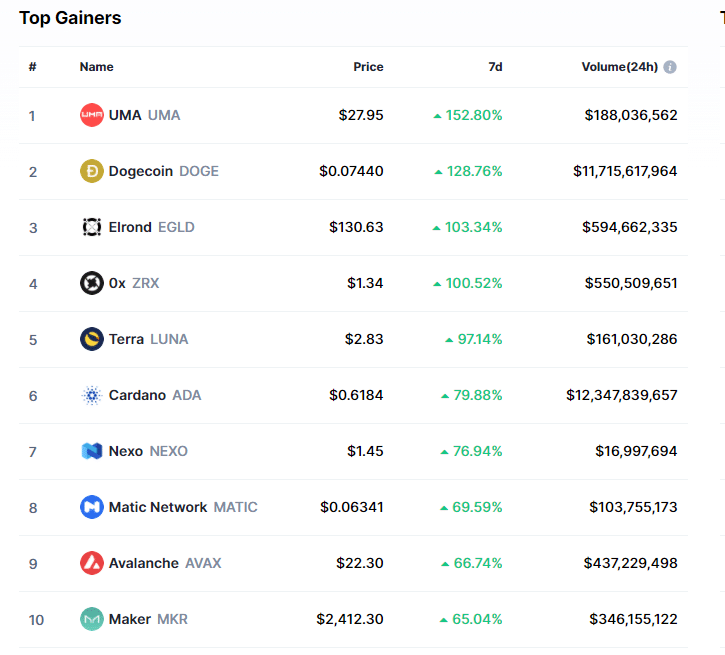
Task: Open the Dogecoin name link
Action: tap(139, 171)
